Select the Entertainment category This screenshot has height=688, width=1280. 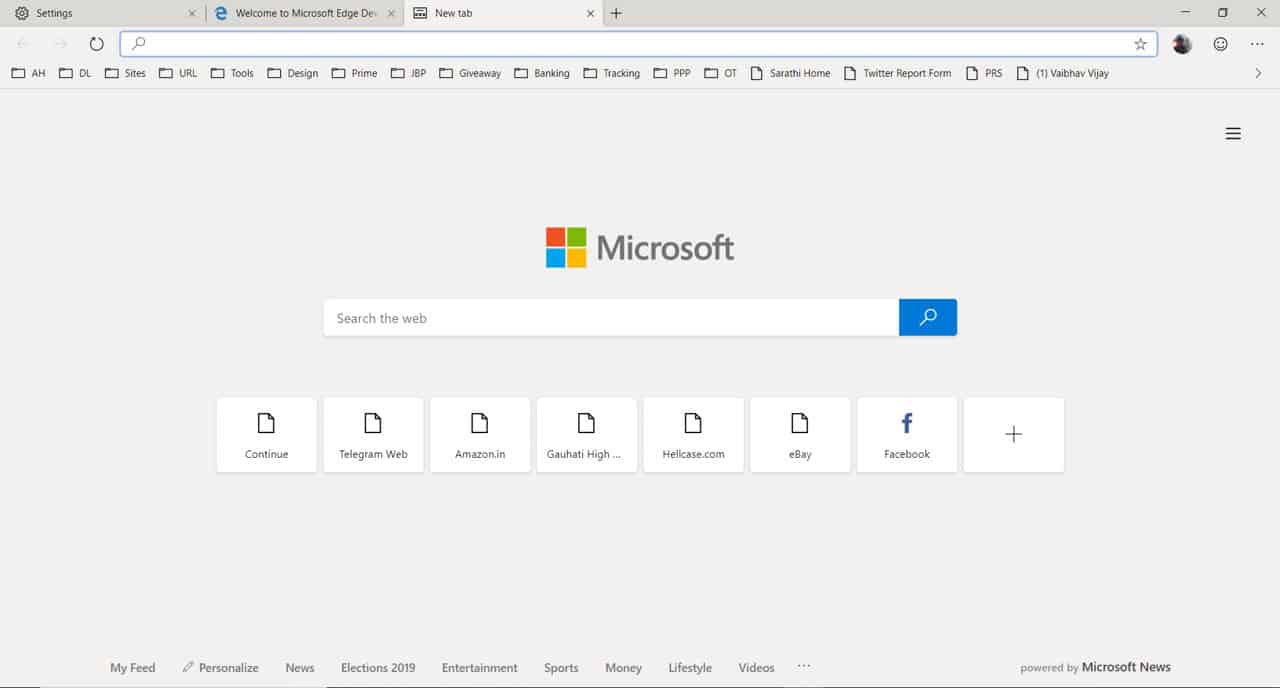tap(480, 667)
